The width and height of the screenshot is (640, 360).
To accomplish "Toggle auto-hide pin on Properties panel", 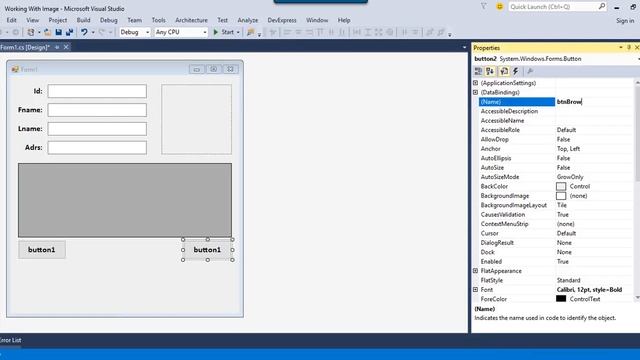I will click(x=629, y=48).
